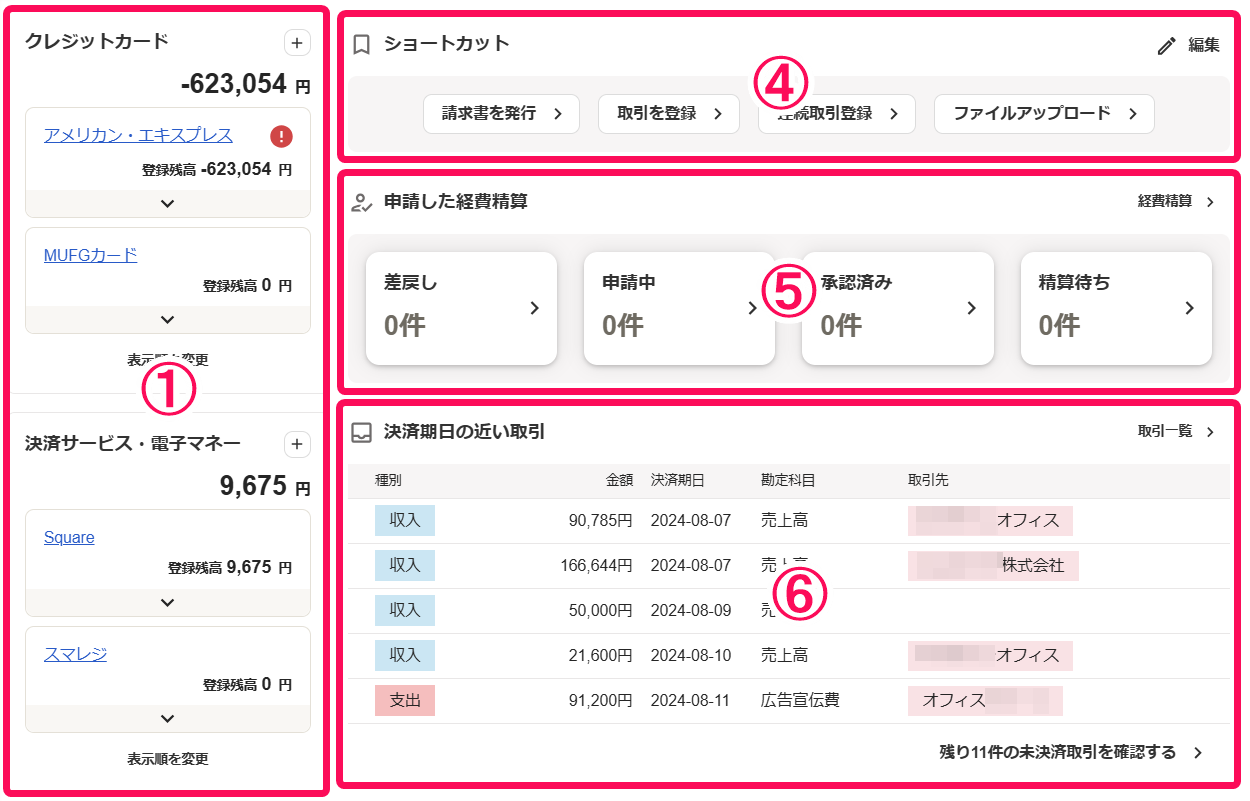
Task: Open スマレジ account link
Action: pos(75,654)
